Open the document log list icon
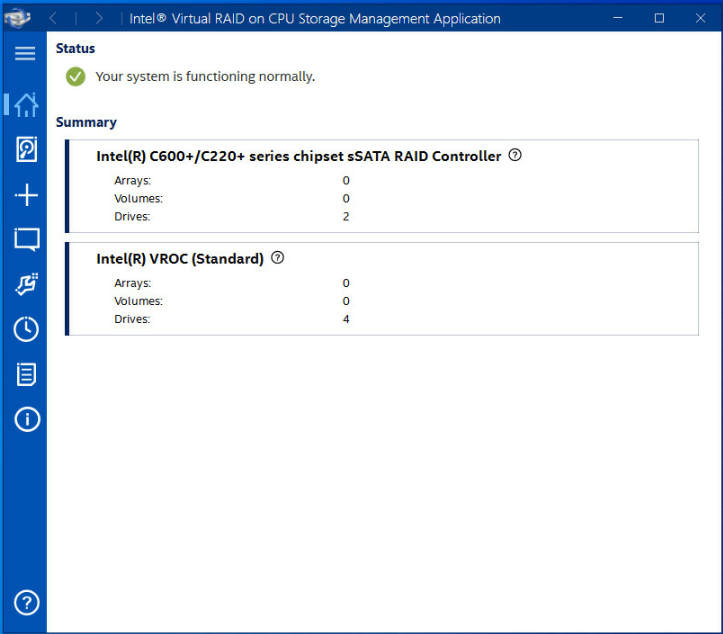The image size is (723, 634). tap(26, 374)
